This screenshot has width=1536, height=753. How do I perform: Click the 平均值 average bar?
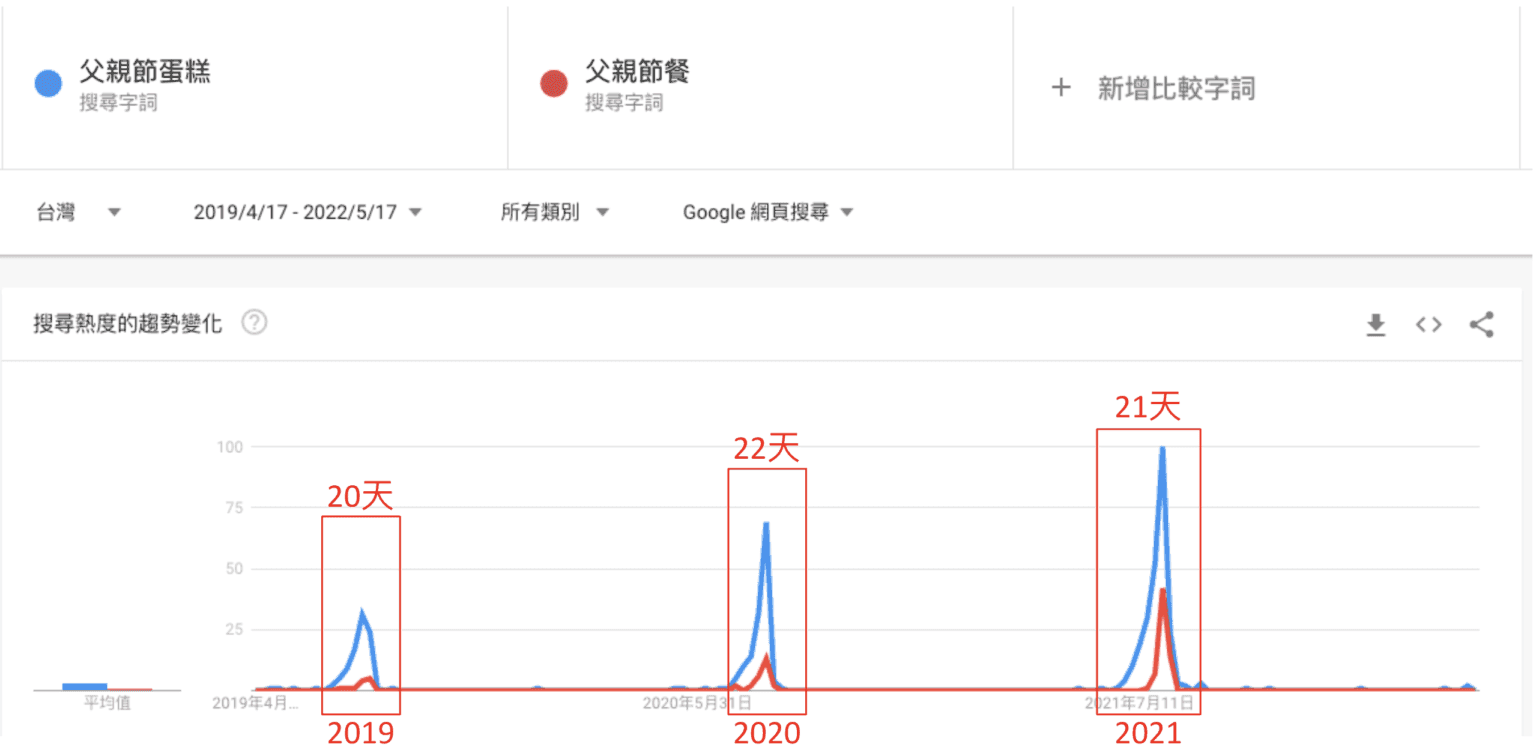tap(84, 686)
